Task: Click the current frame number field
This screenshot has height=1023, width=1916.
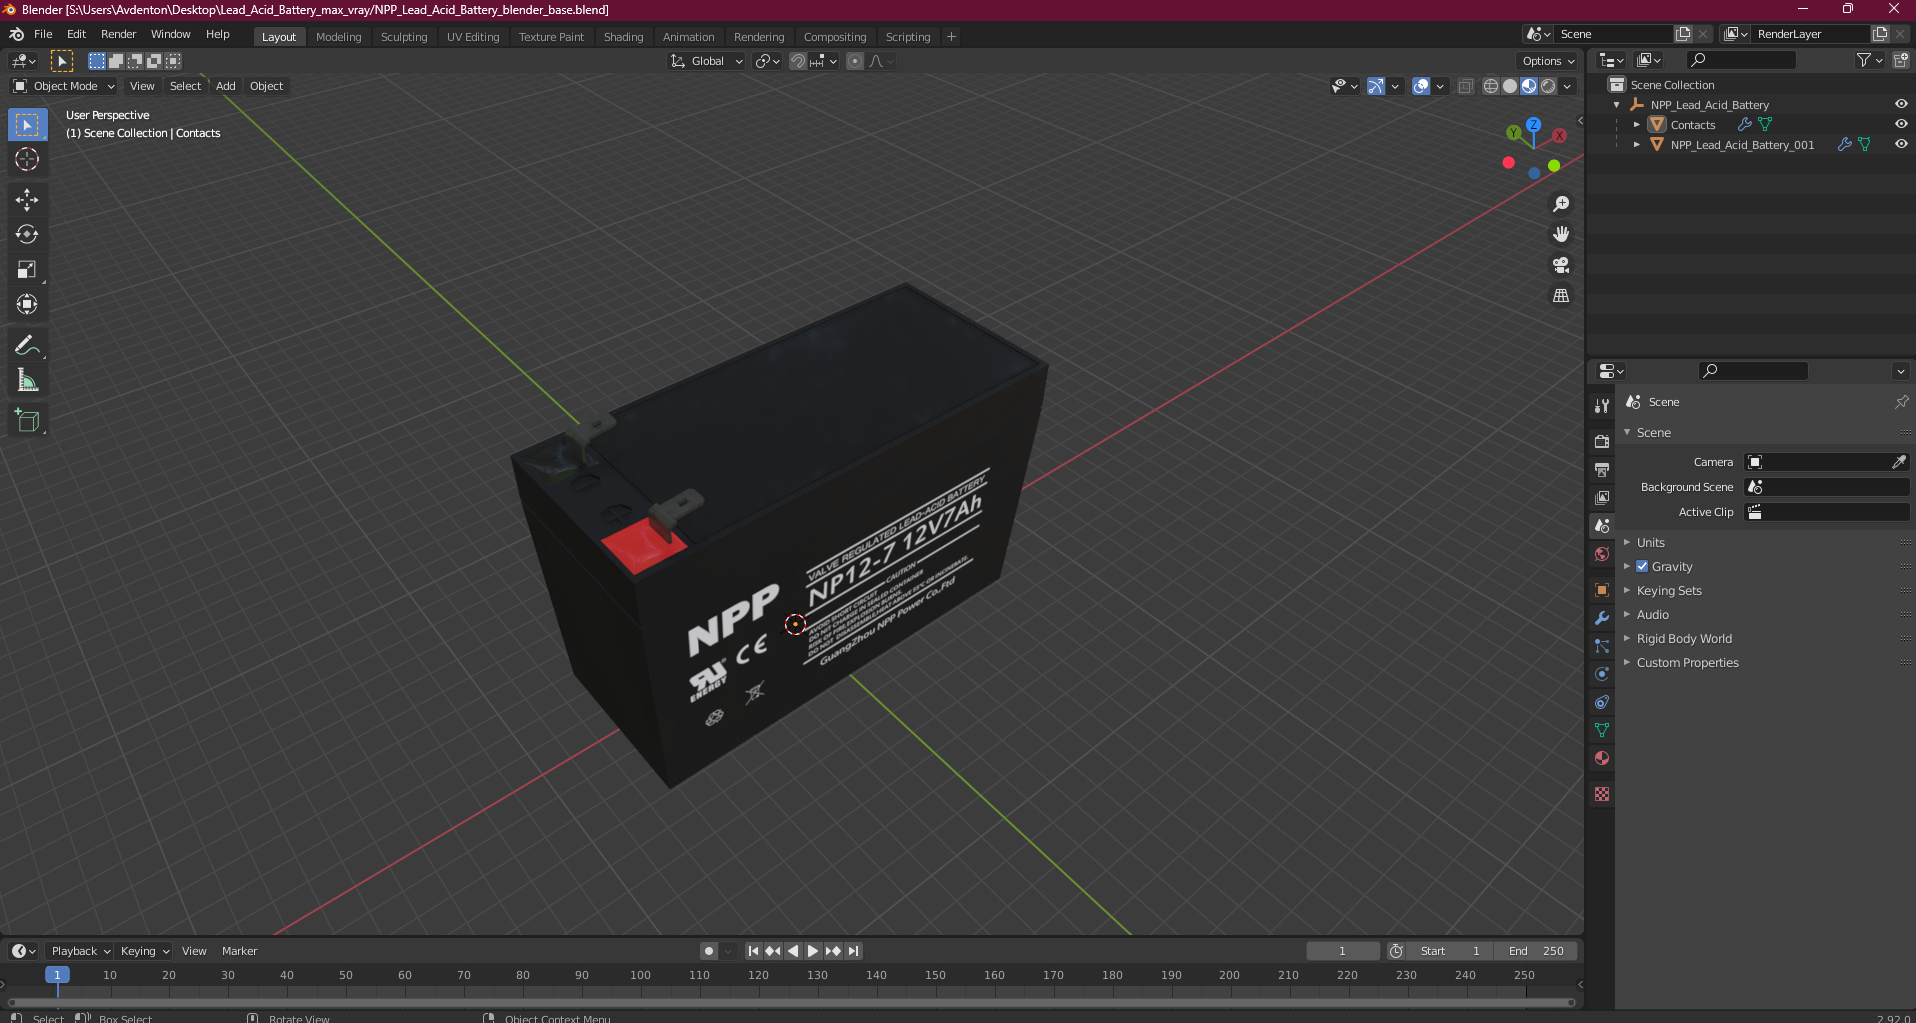Action: coord(1342,951)
